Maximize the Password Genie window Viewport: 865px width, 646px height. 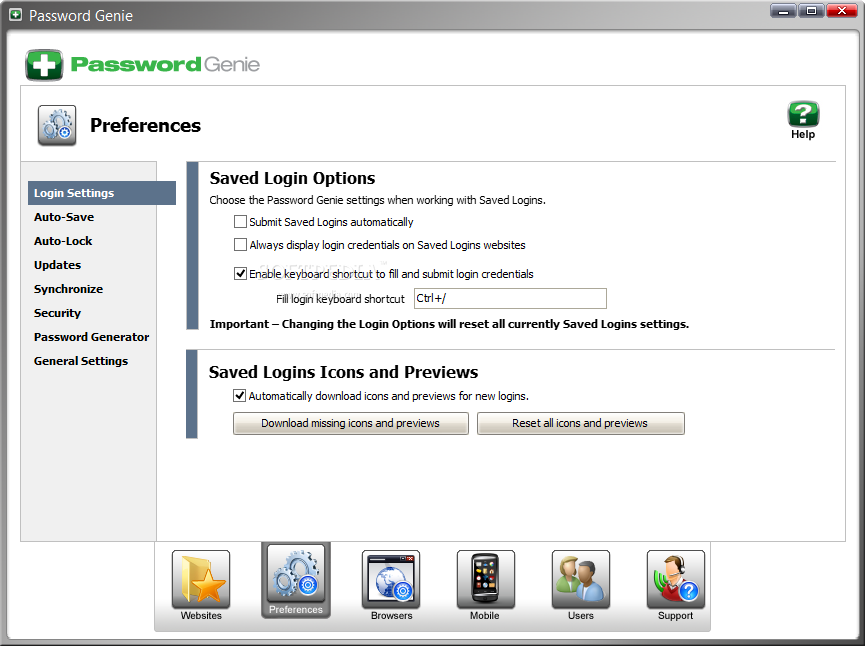tap(811, 10)
